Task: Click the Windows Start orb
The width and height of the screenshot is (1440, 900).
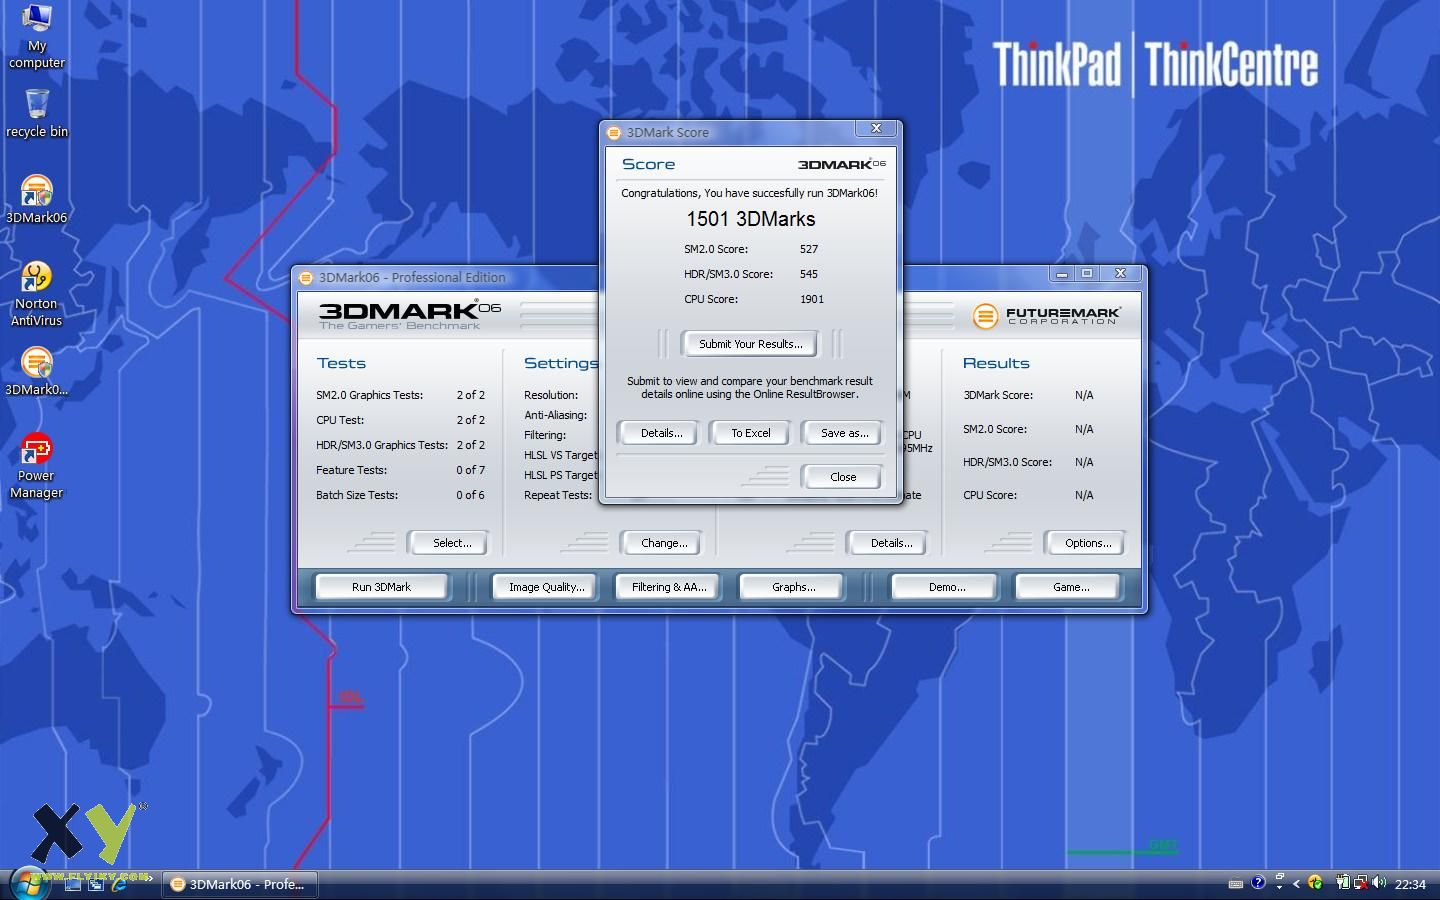Action: (x=28, y=883)
